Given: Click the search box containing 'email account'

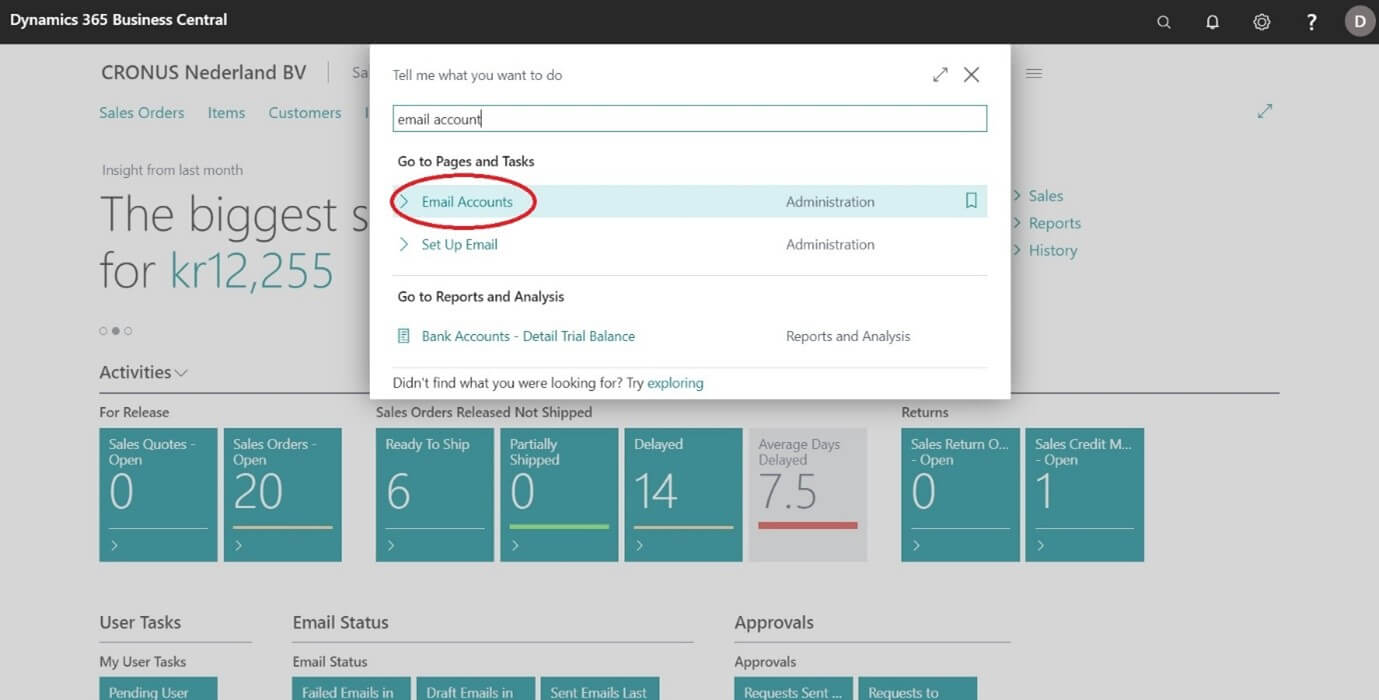Looking at the screenshot, I should (690, 119).
